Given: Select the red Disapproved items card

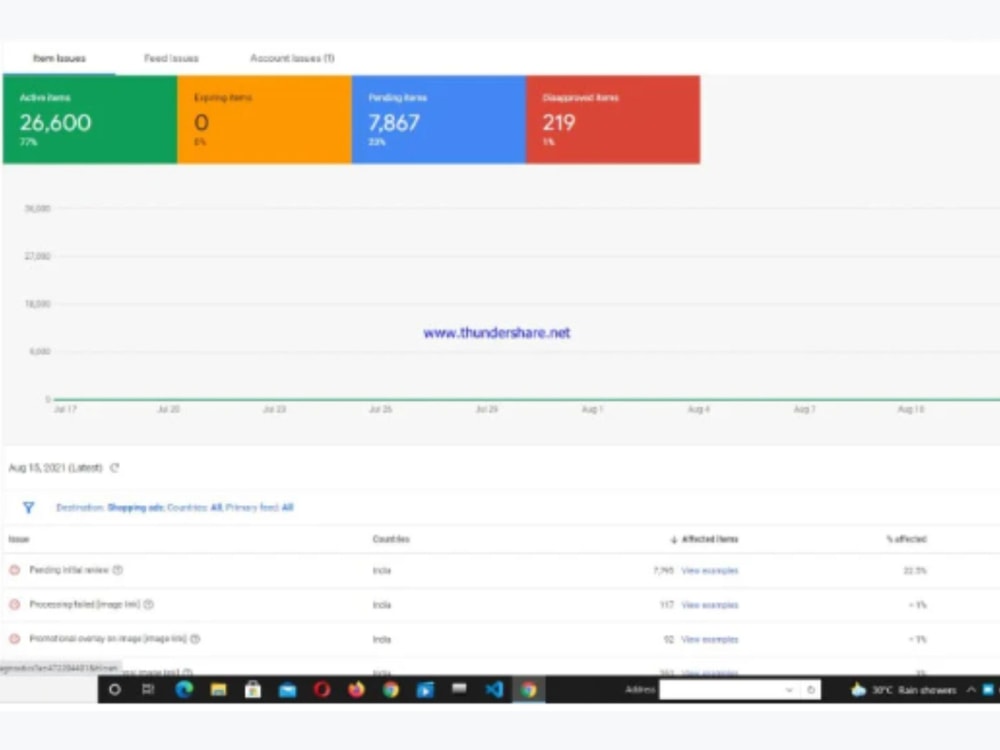Looking at the screenshot, I should coord(613,119).
